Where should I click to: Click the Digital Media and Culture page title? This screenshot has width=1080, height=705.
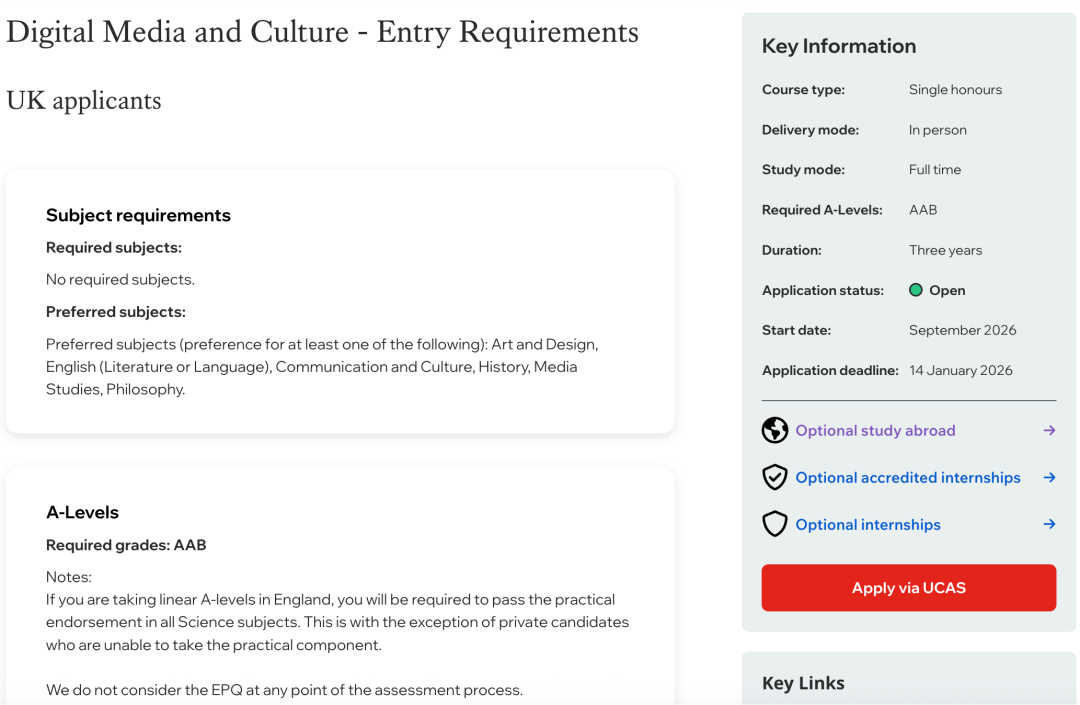coord(322,32)
